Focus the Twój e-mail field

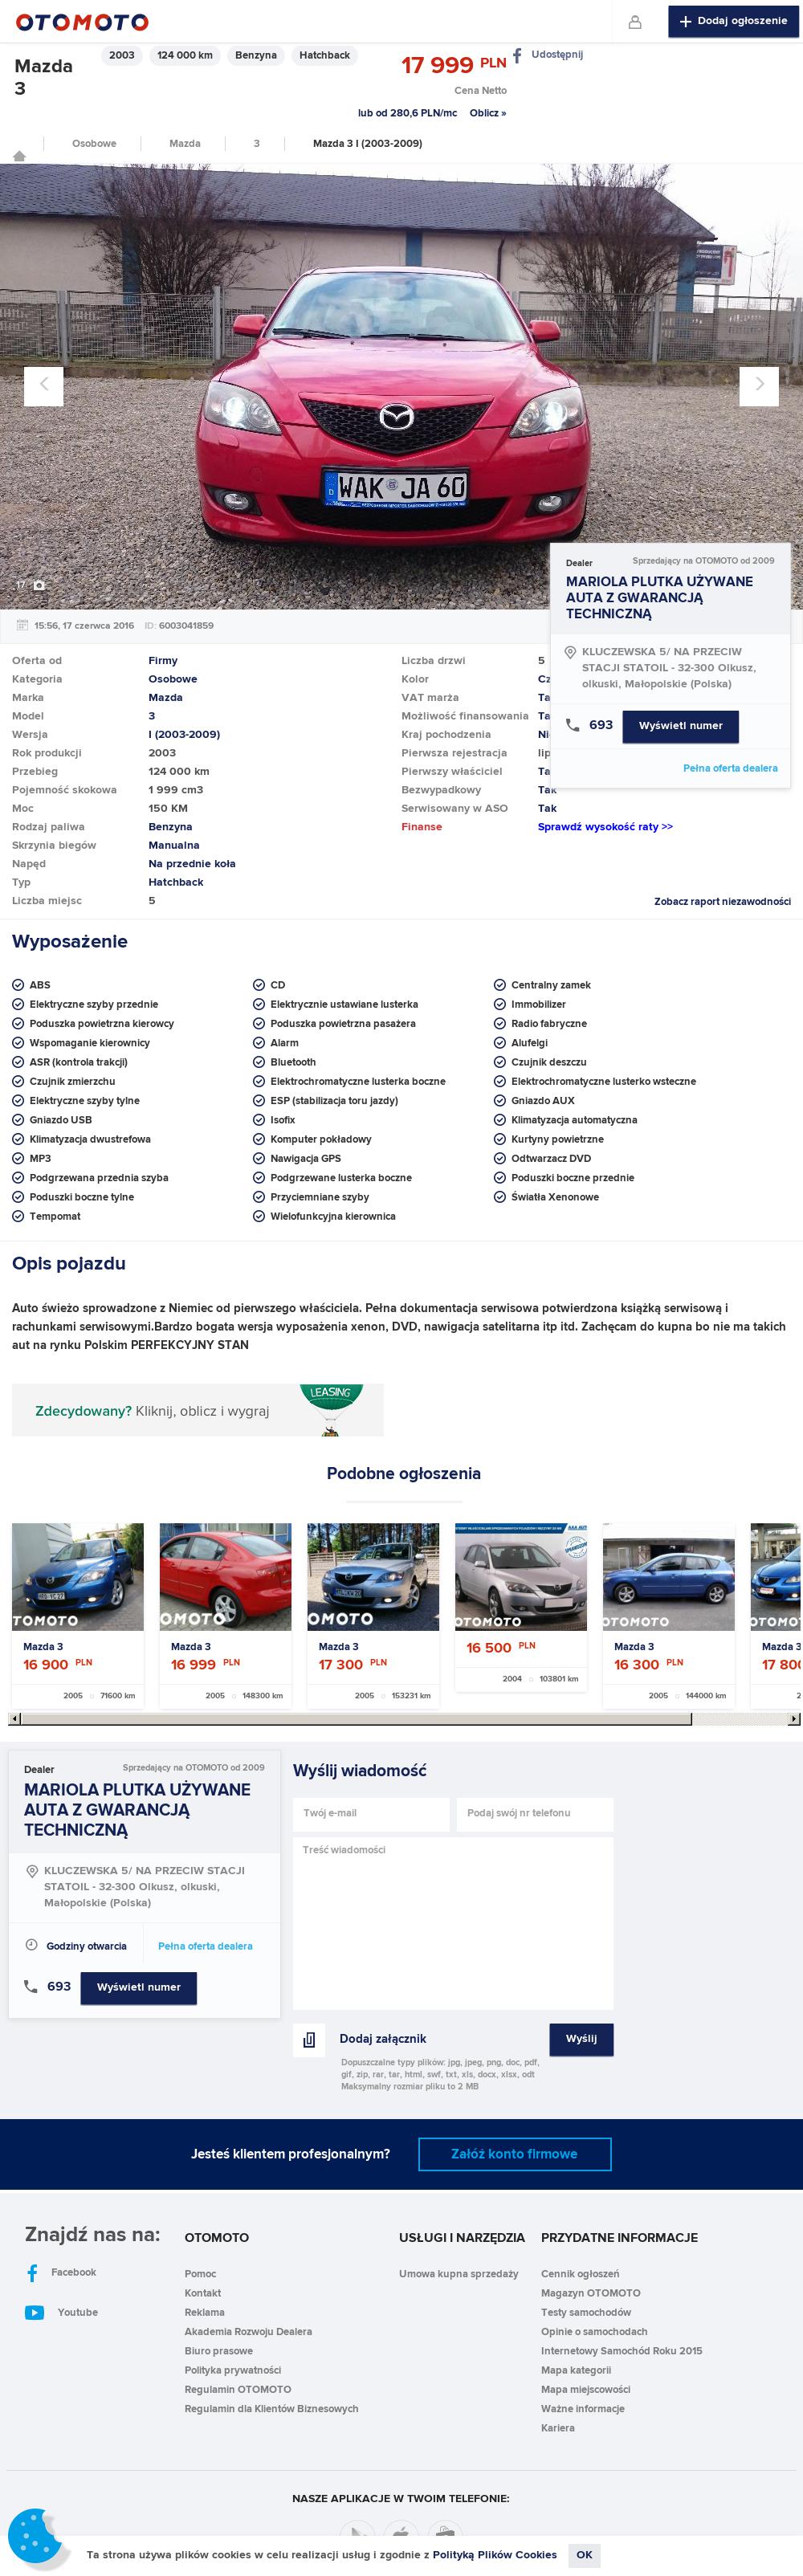371,1814
